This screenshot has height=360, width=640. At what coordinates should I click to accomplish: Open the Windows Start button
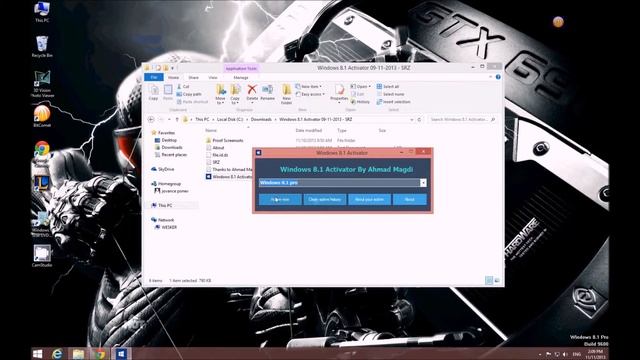pos(38,353)
